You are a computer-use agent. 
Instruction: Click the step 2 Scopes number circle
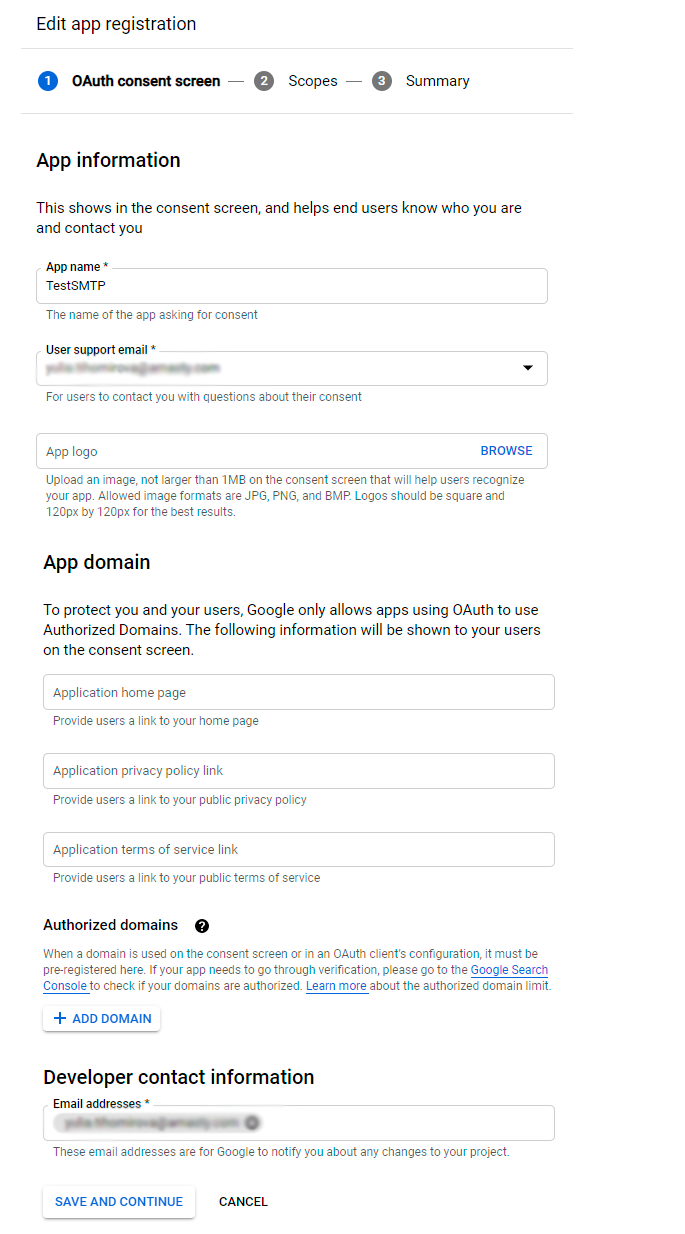[x=264, y=81]
